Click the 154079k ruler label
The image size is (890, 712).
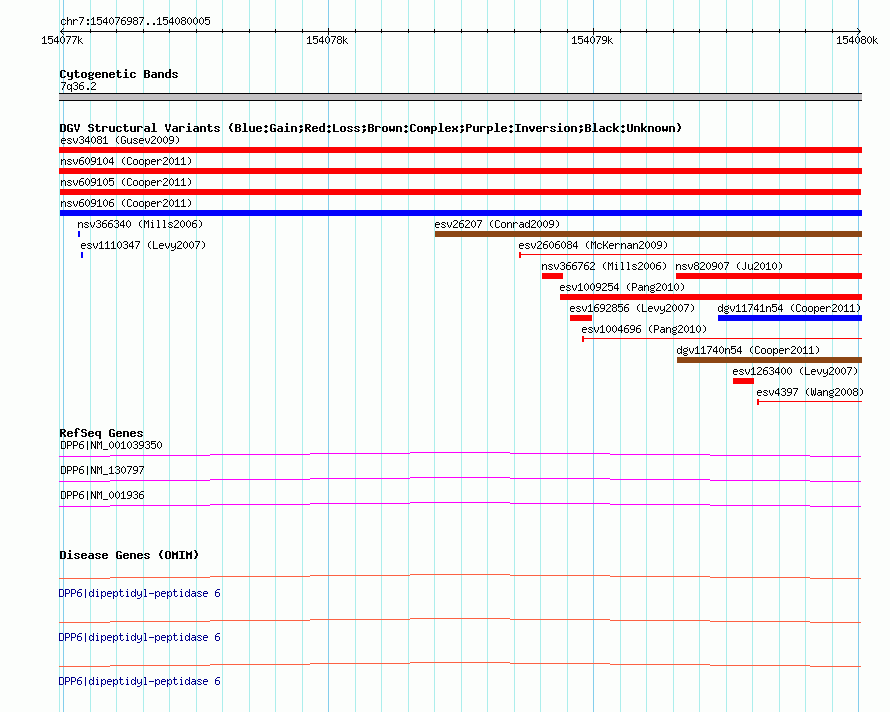pos(592,40)
